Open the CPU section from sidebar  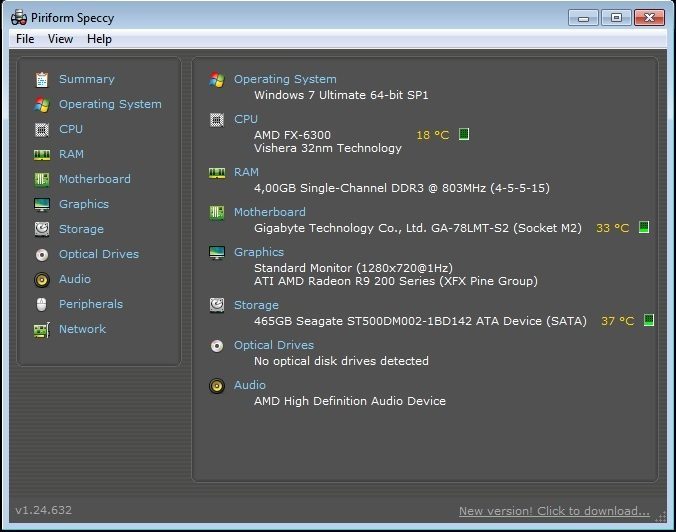point(71,129)
